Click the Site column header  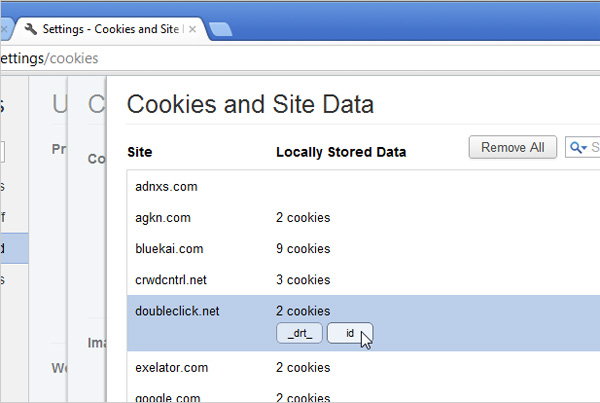pyautogui.click(x=139, y=152)
